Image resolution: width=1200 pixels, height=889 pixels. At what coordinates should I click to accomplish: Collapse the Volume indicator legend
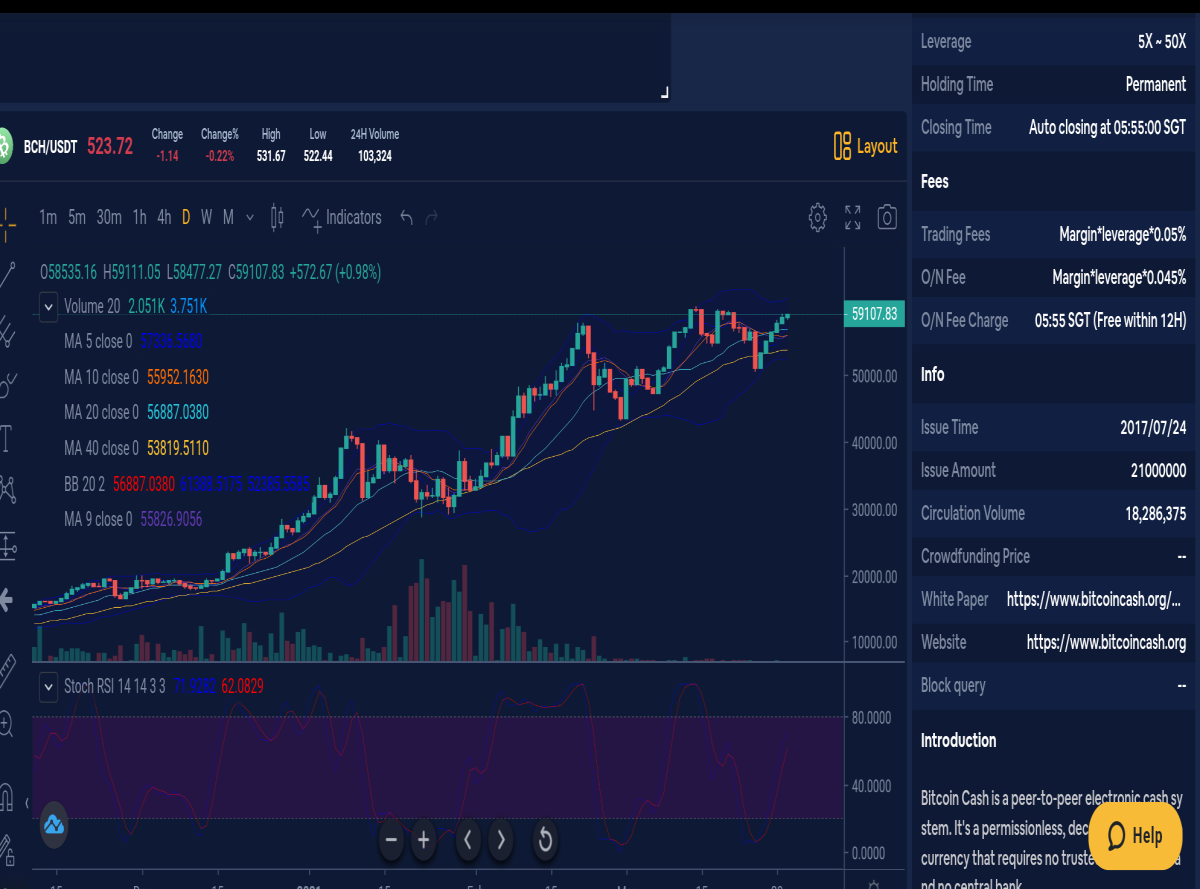[47, 306]
